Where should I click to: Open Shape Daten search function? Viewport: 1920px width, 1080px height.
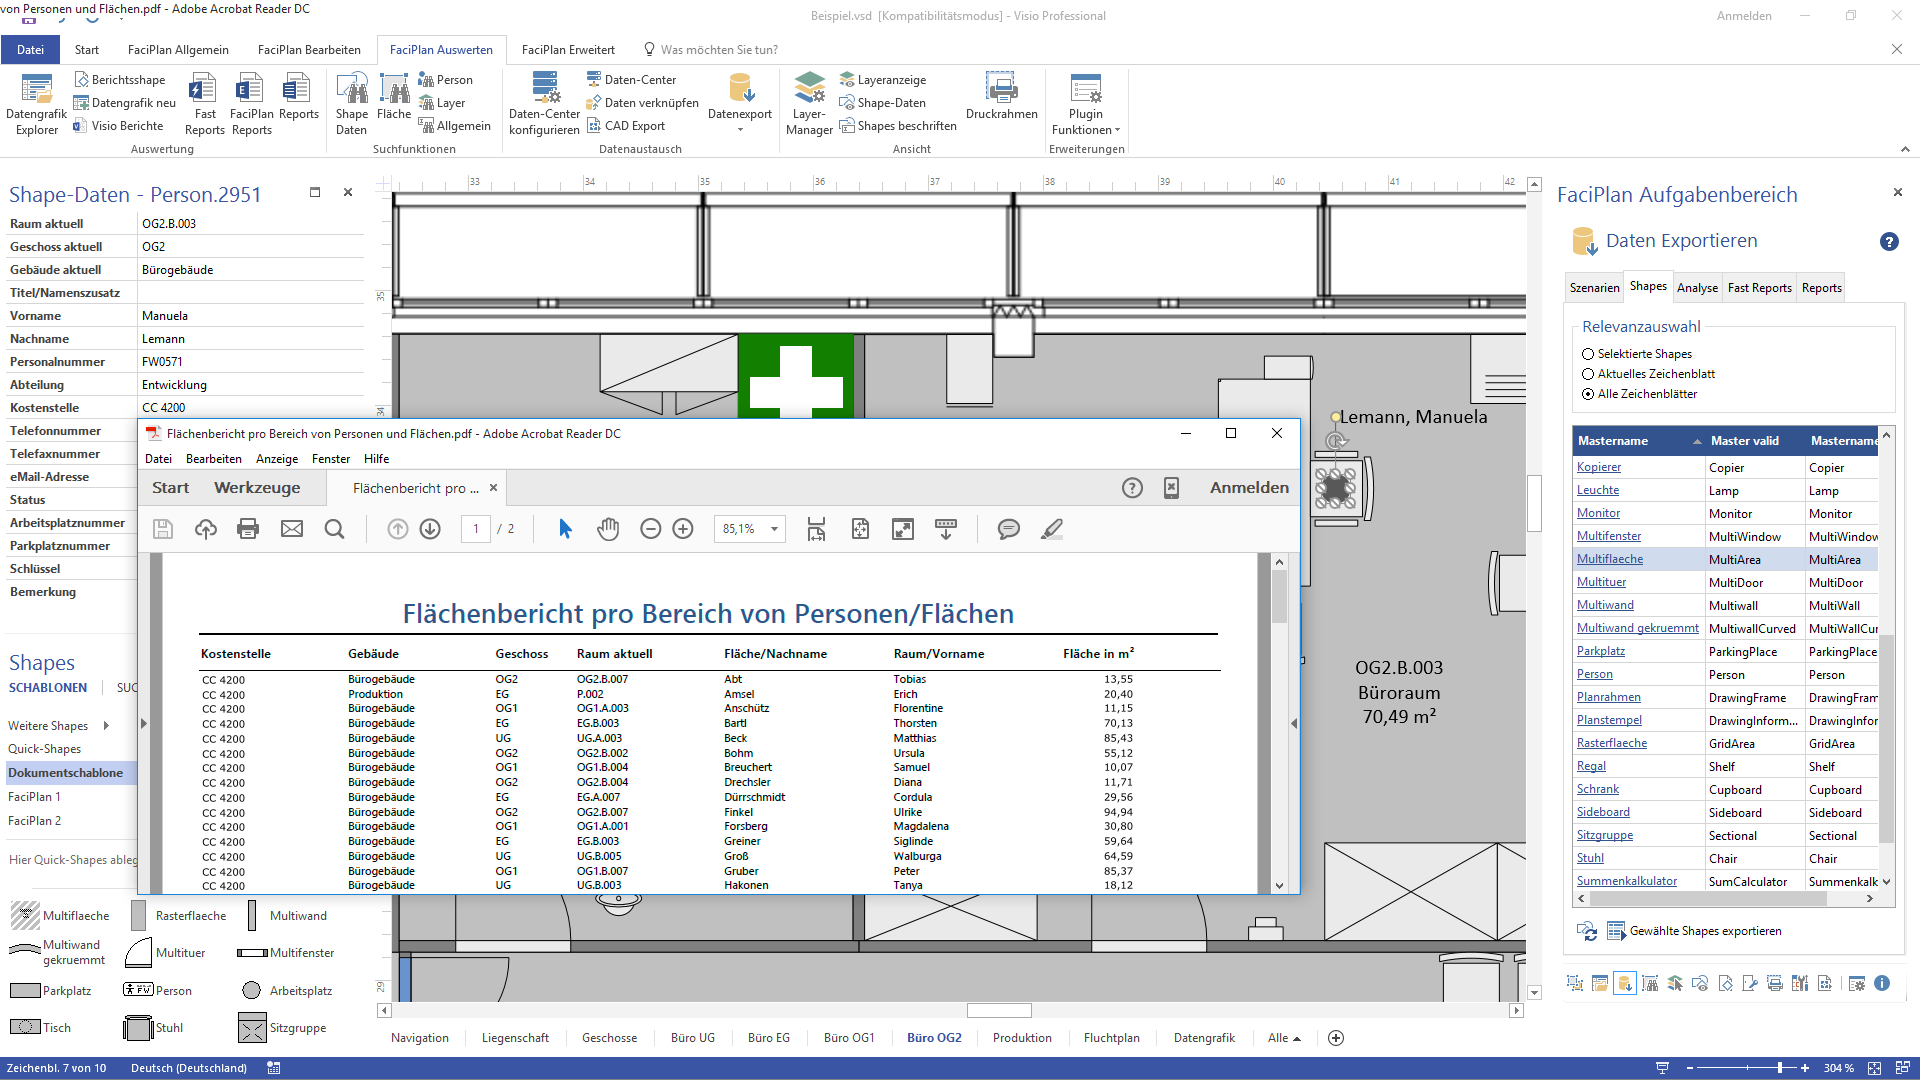pyautogui.click(x=351, y=104)
